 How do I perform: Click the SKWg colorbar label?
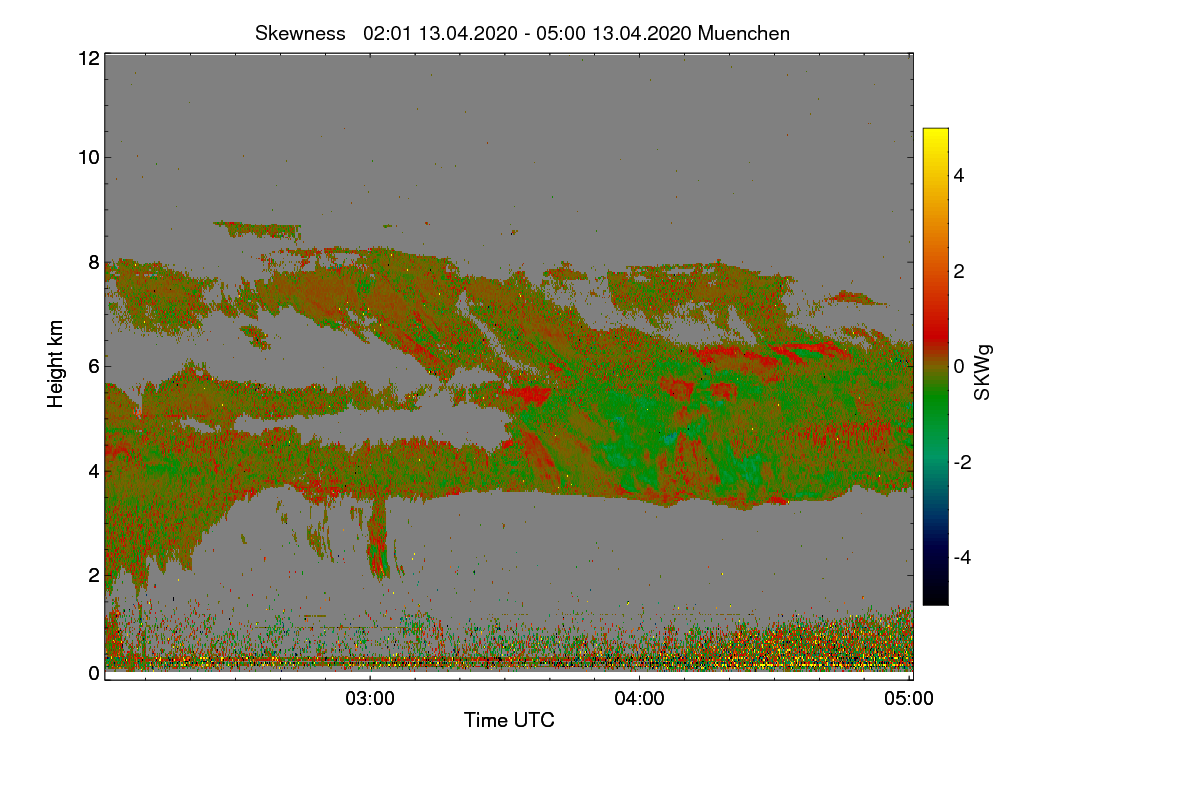982,374
